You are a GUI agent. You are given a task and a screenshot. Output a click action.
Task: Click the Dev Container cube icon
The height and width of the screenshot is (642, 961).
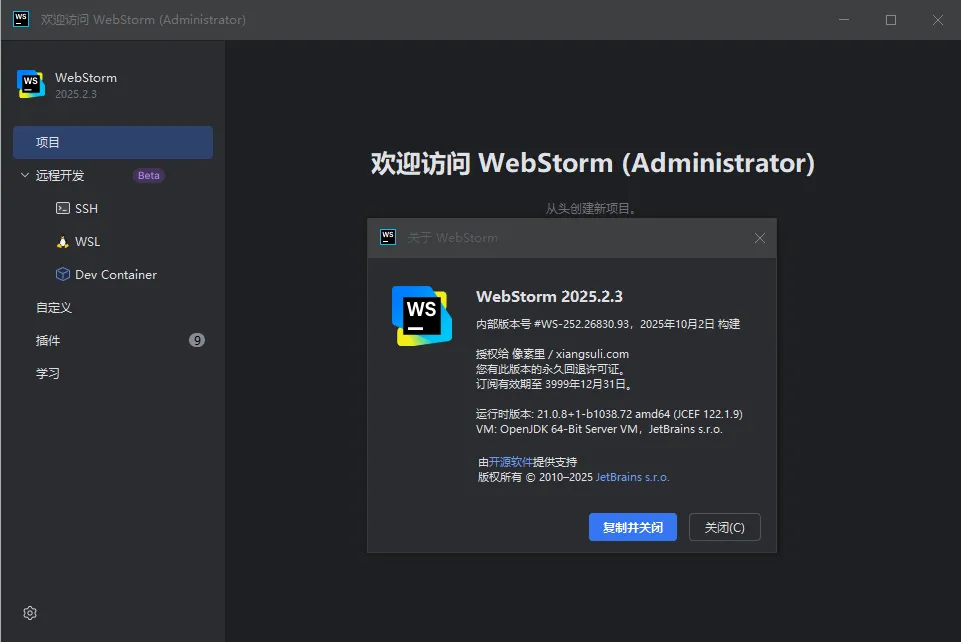63,275
